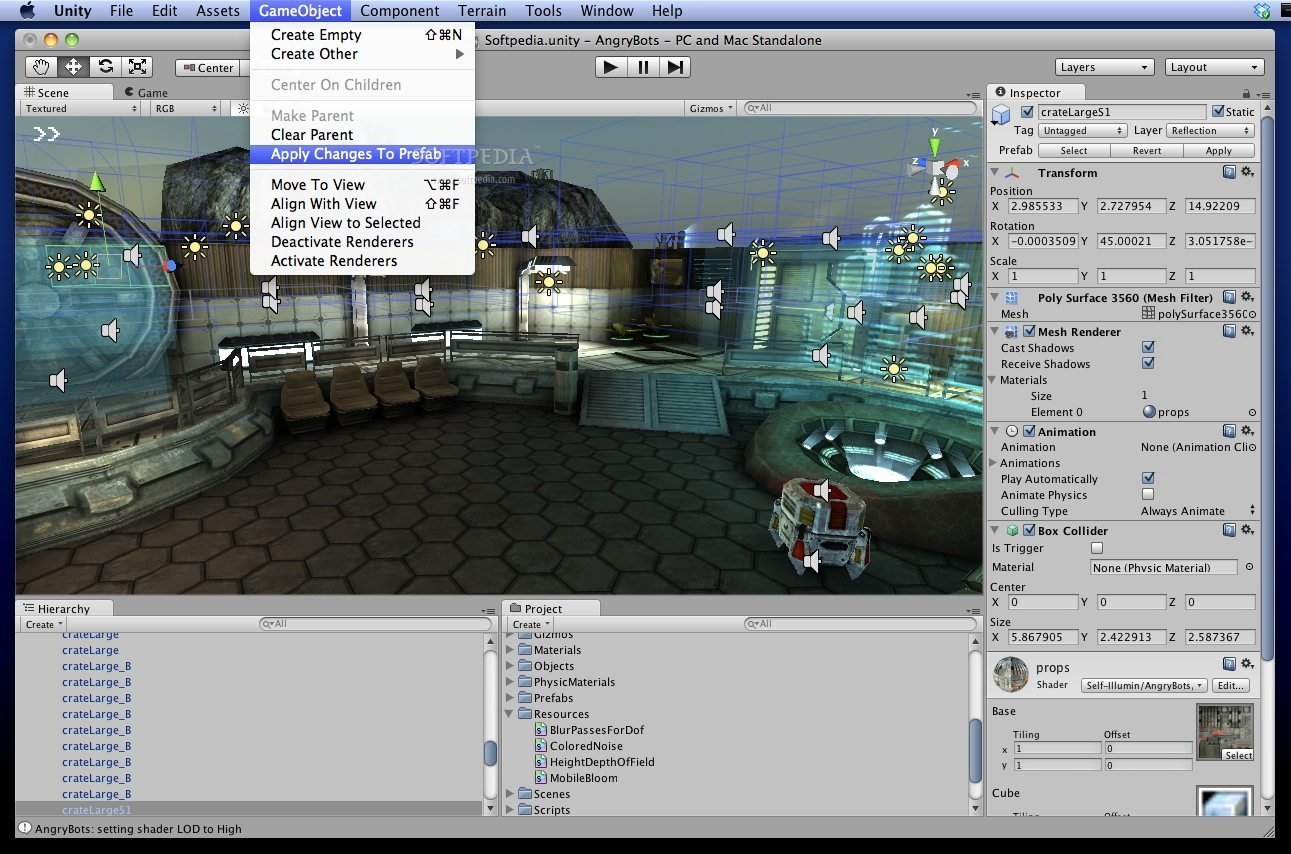Open the Terrain menu
The width and height of the screenshot is (1291, 854).
(482, 11)
